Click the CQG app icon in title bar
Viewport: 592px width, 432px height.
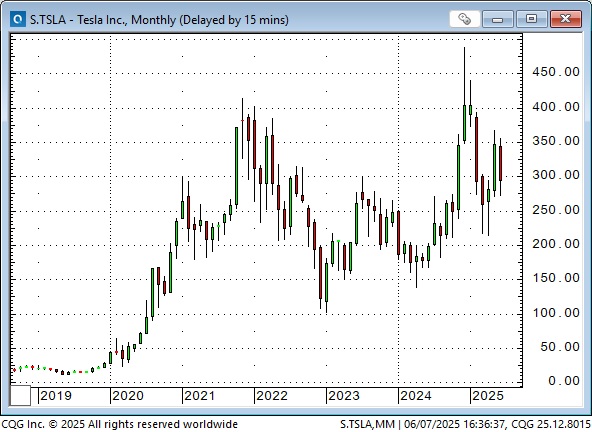(x=18, y=19)
